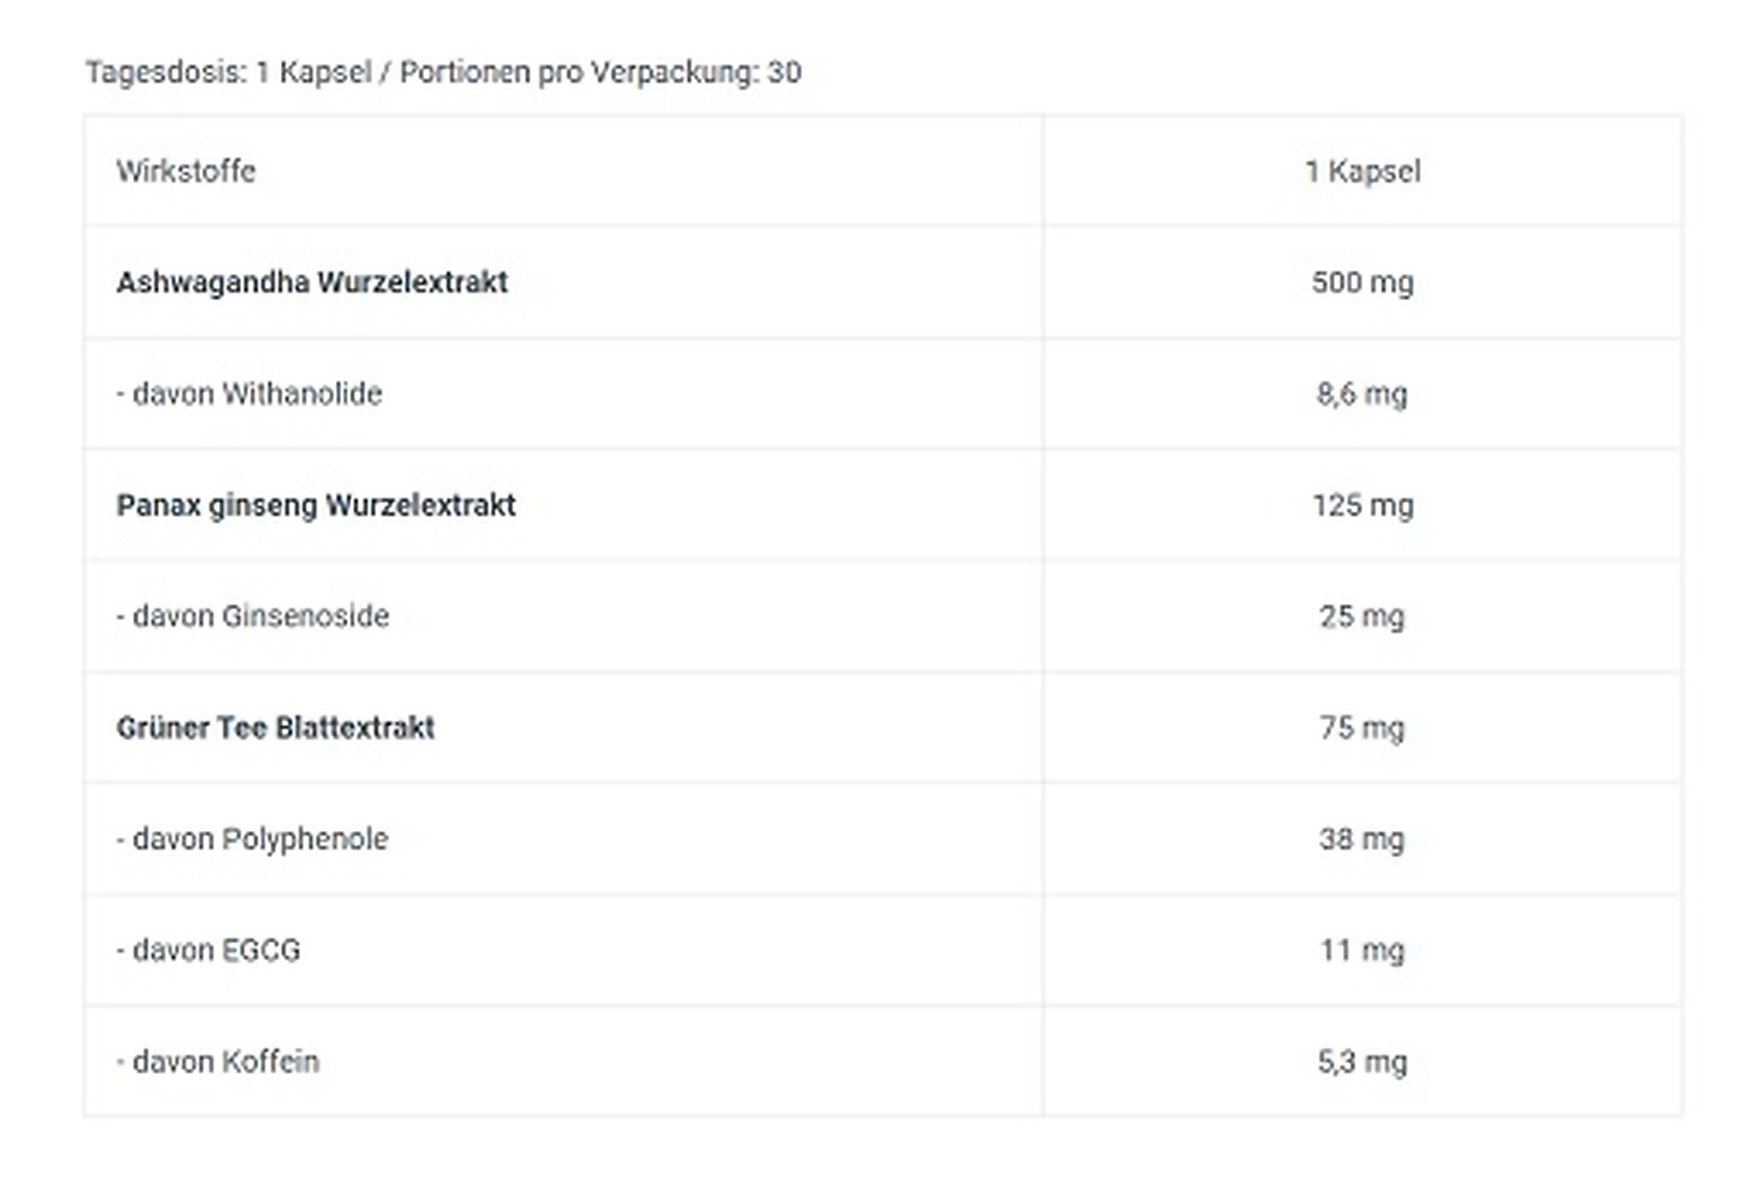Select the "davon Koffein" row label

click(219, 1061)
